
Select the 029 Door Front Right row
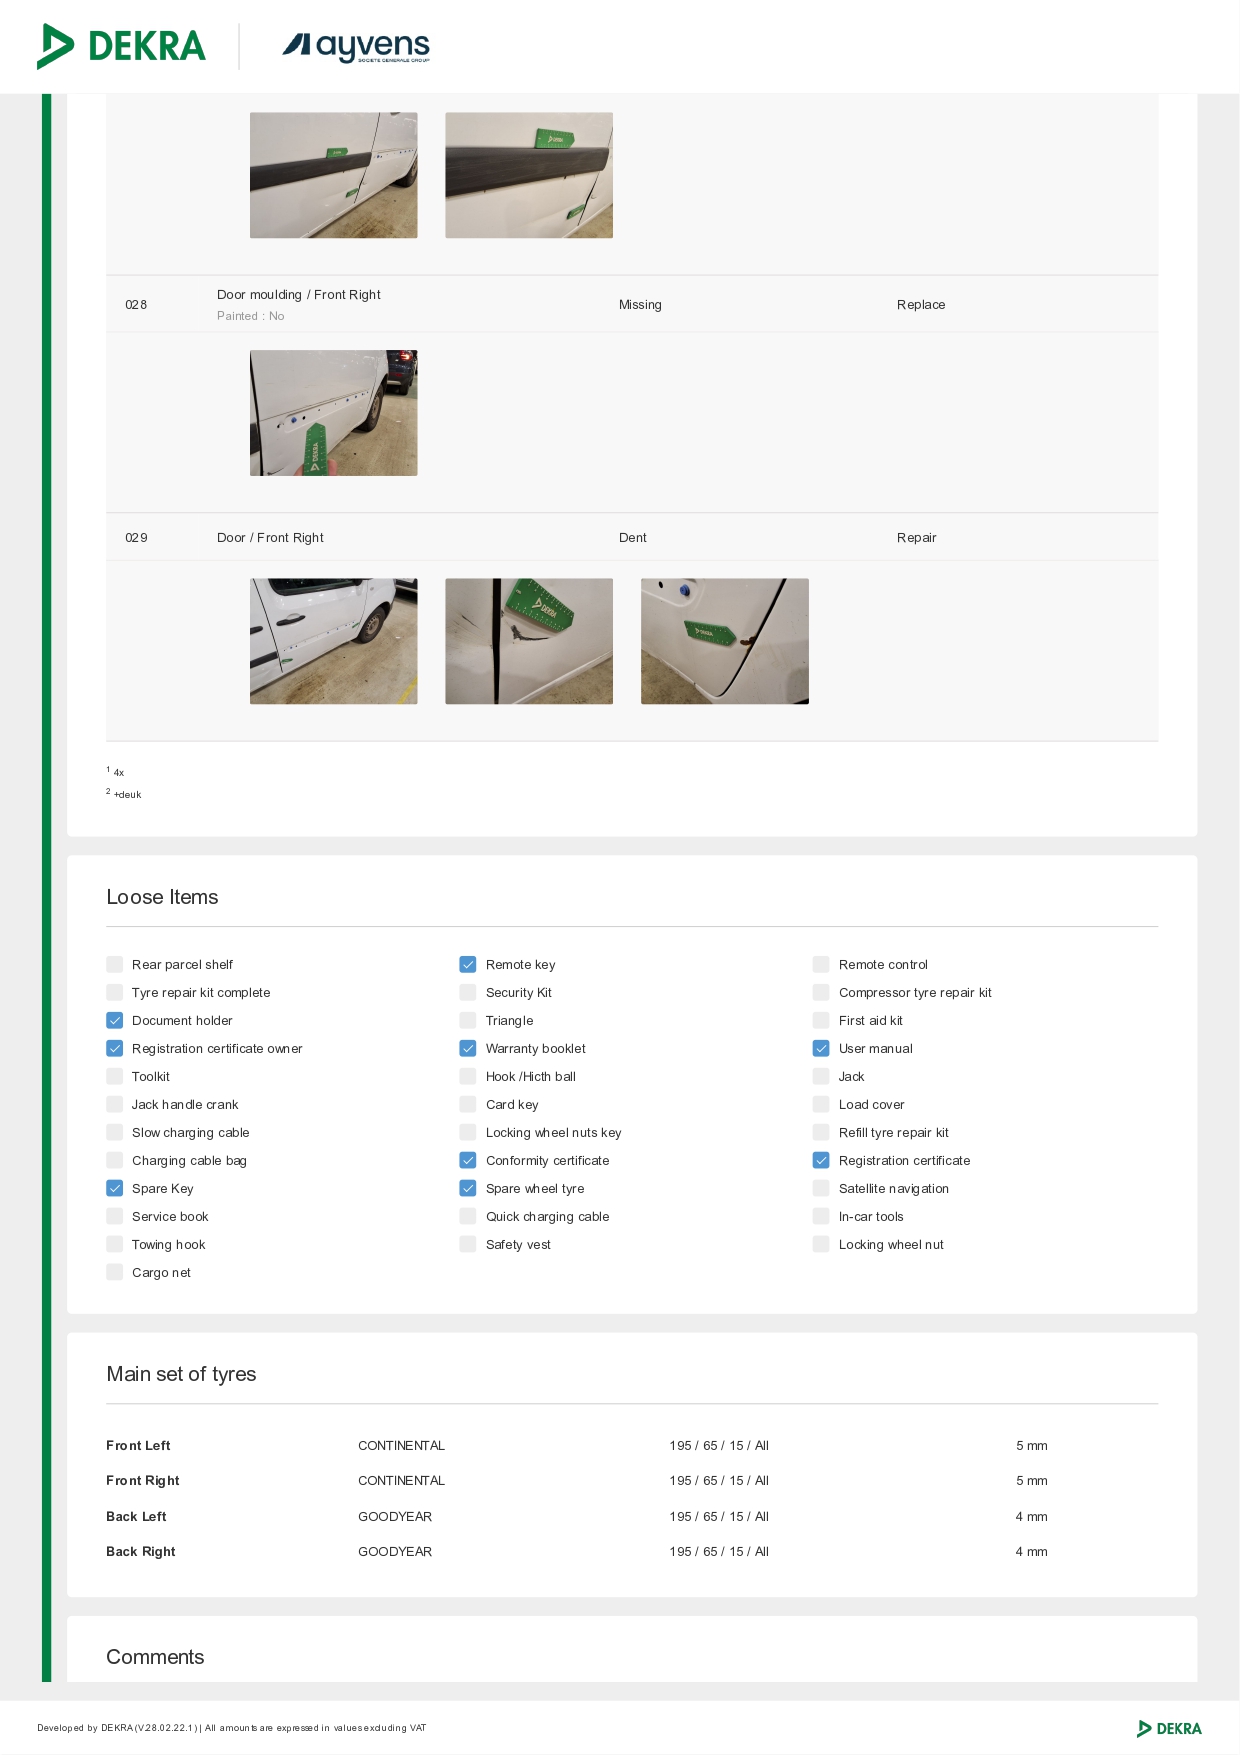(x=631, y=538)
